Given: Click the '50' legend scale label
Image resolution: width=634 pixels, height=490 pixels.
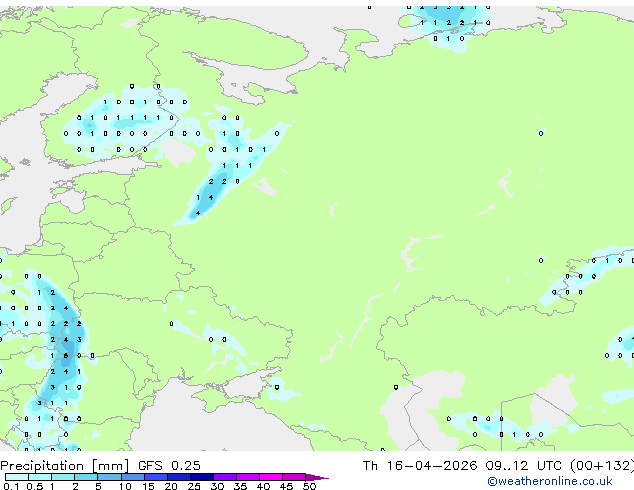Looking at the screenshot, I should click(310, 486).
